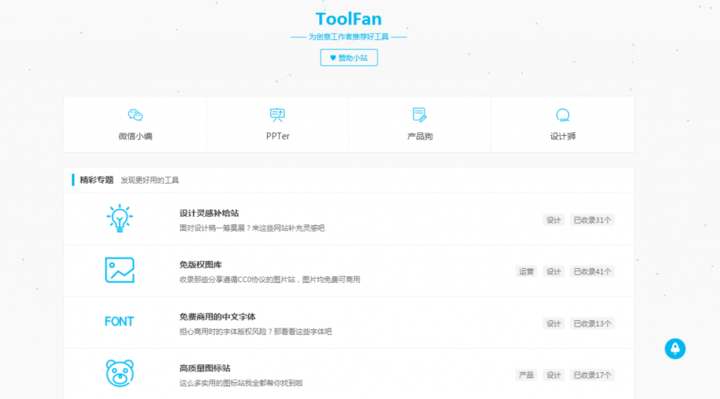The height and width of the screenshot is (399, 720).
Task: Click the 产品 tag on 高质量图标站 row
Action: pyautogui.click(x=526, y=375)
